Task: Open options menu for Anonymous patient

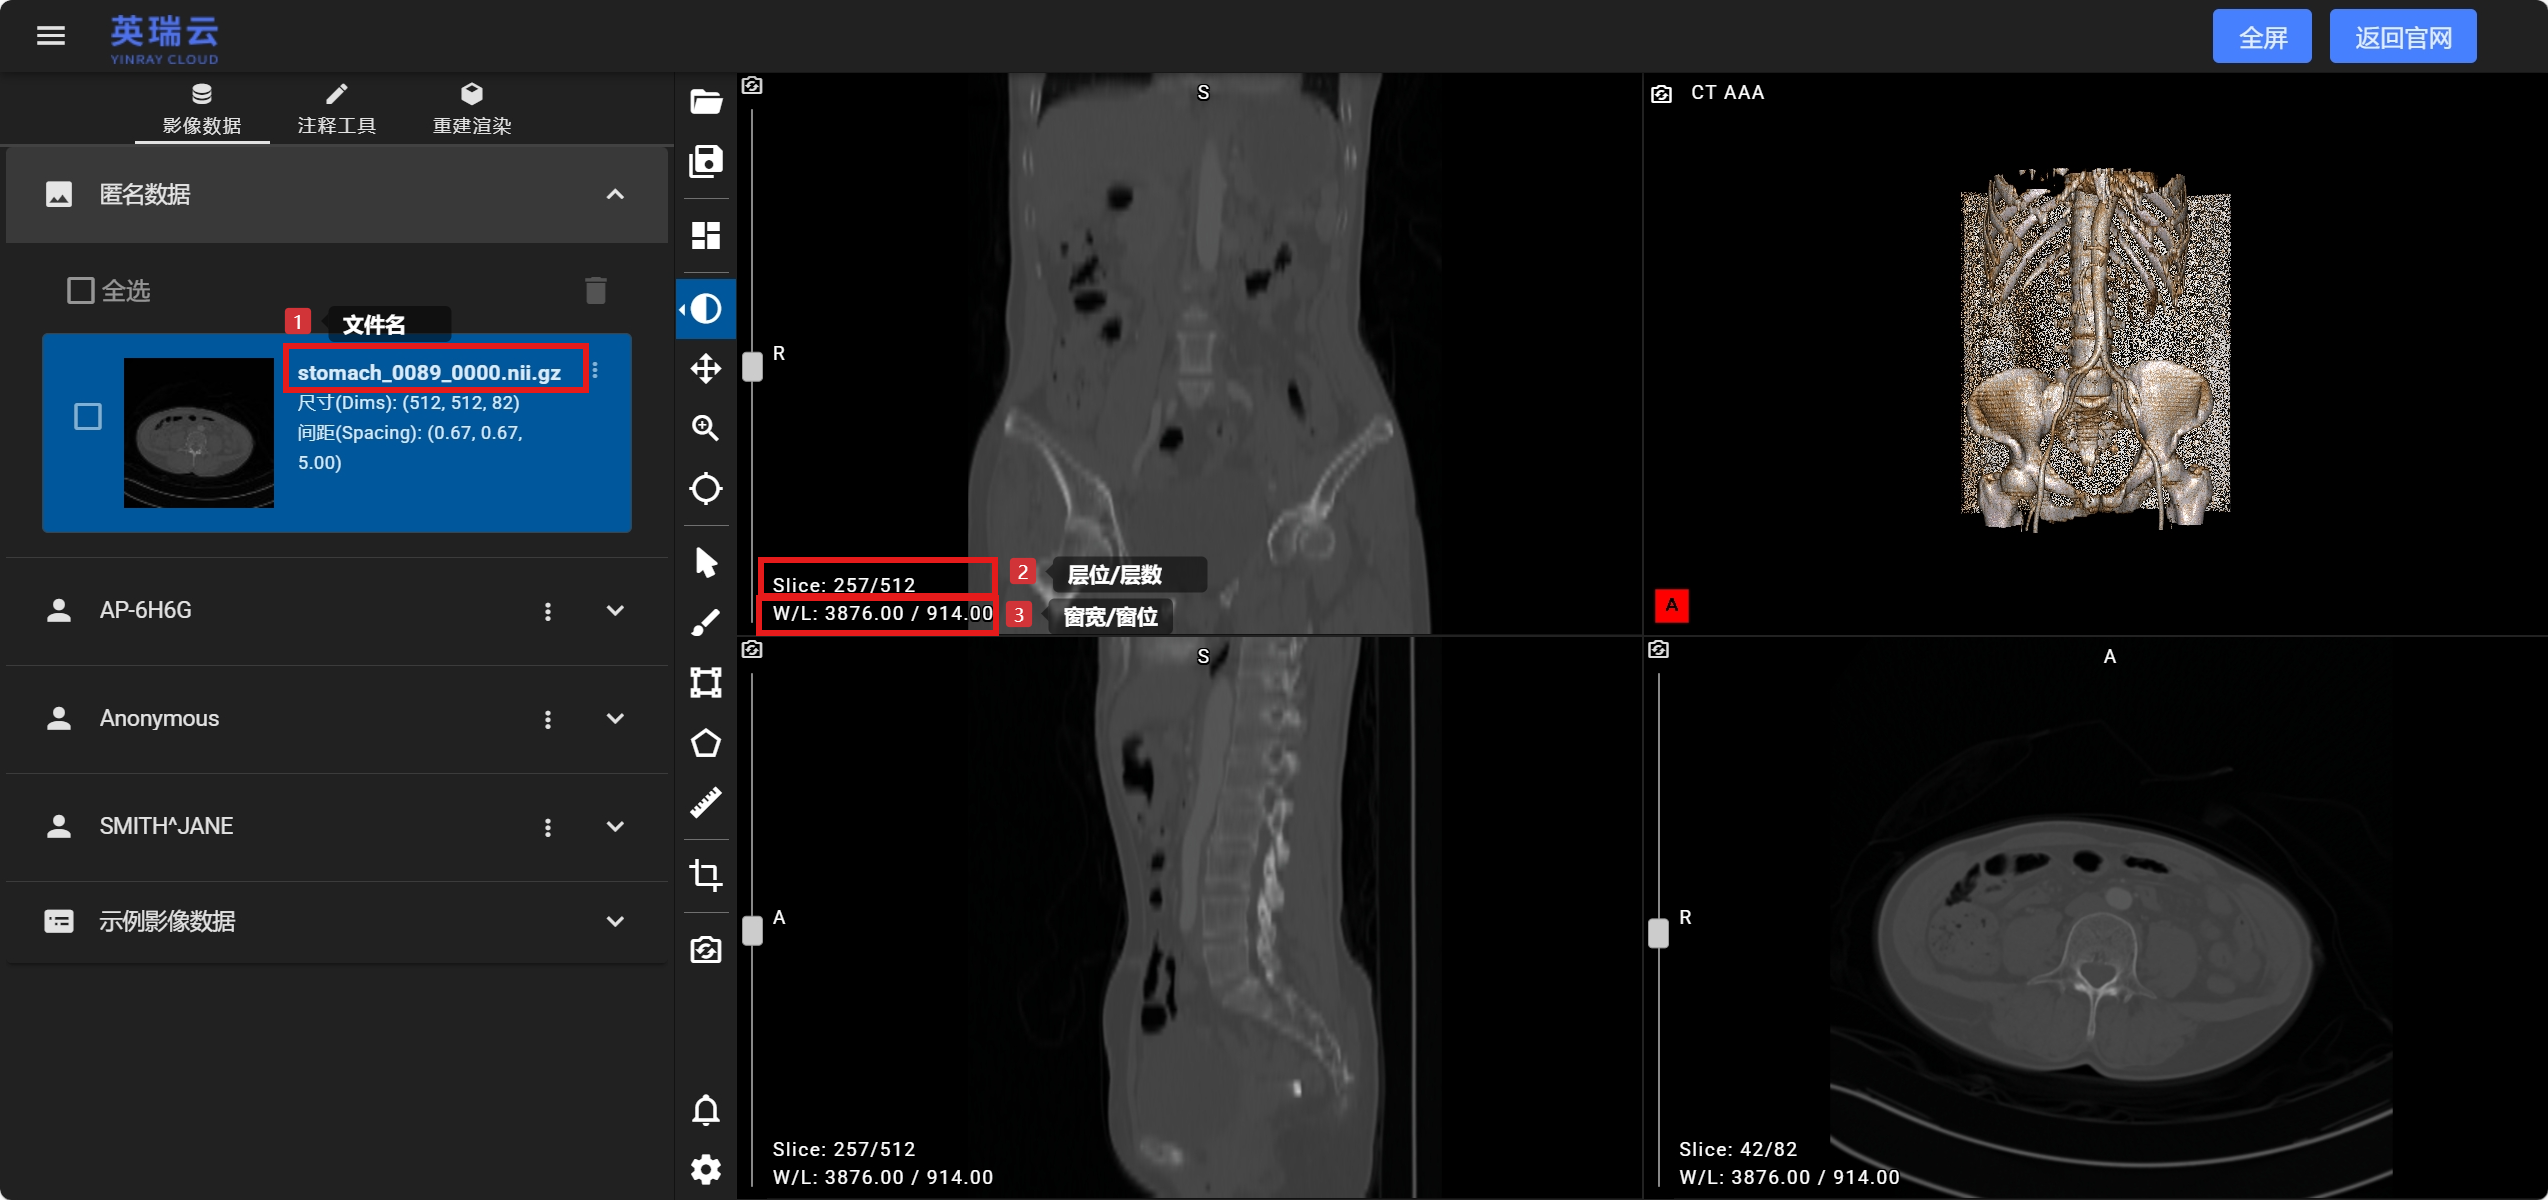Action: click(x=548, y=719)
